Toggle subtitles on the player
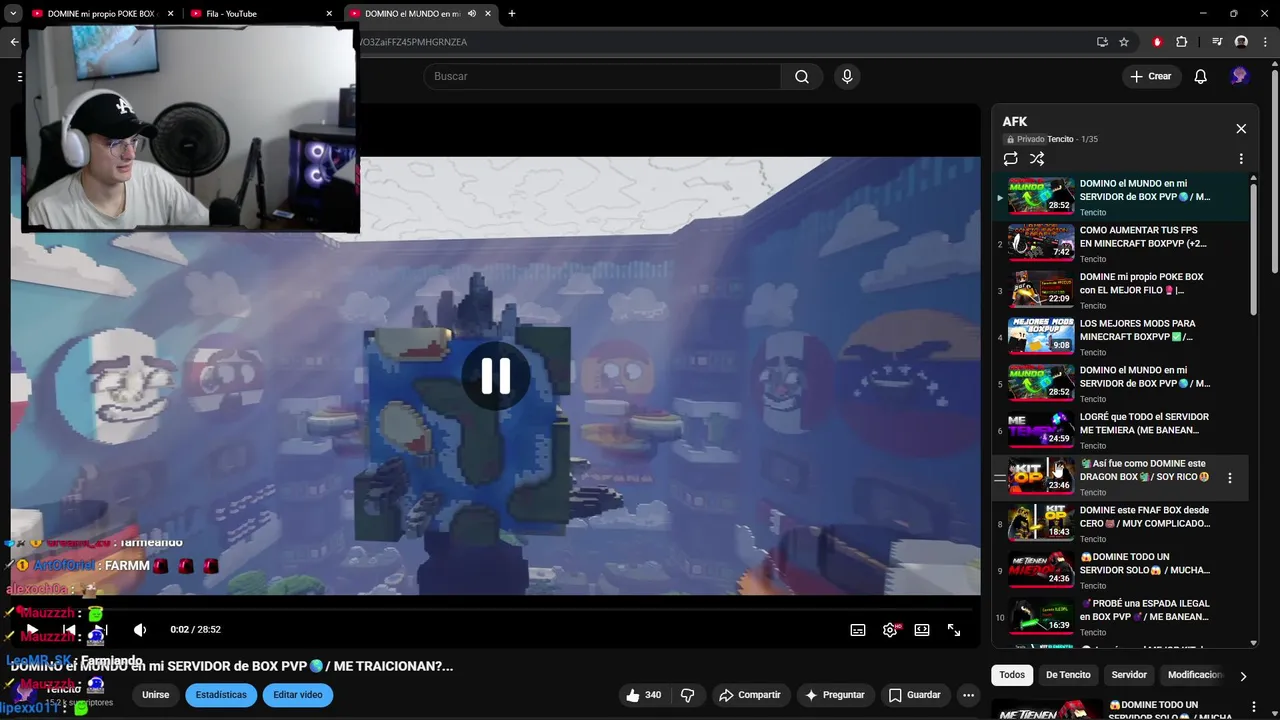Image resolution: width=1280 pixels, height=720 pixels. [x=858, y=630]
